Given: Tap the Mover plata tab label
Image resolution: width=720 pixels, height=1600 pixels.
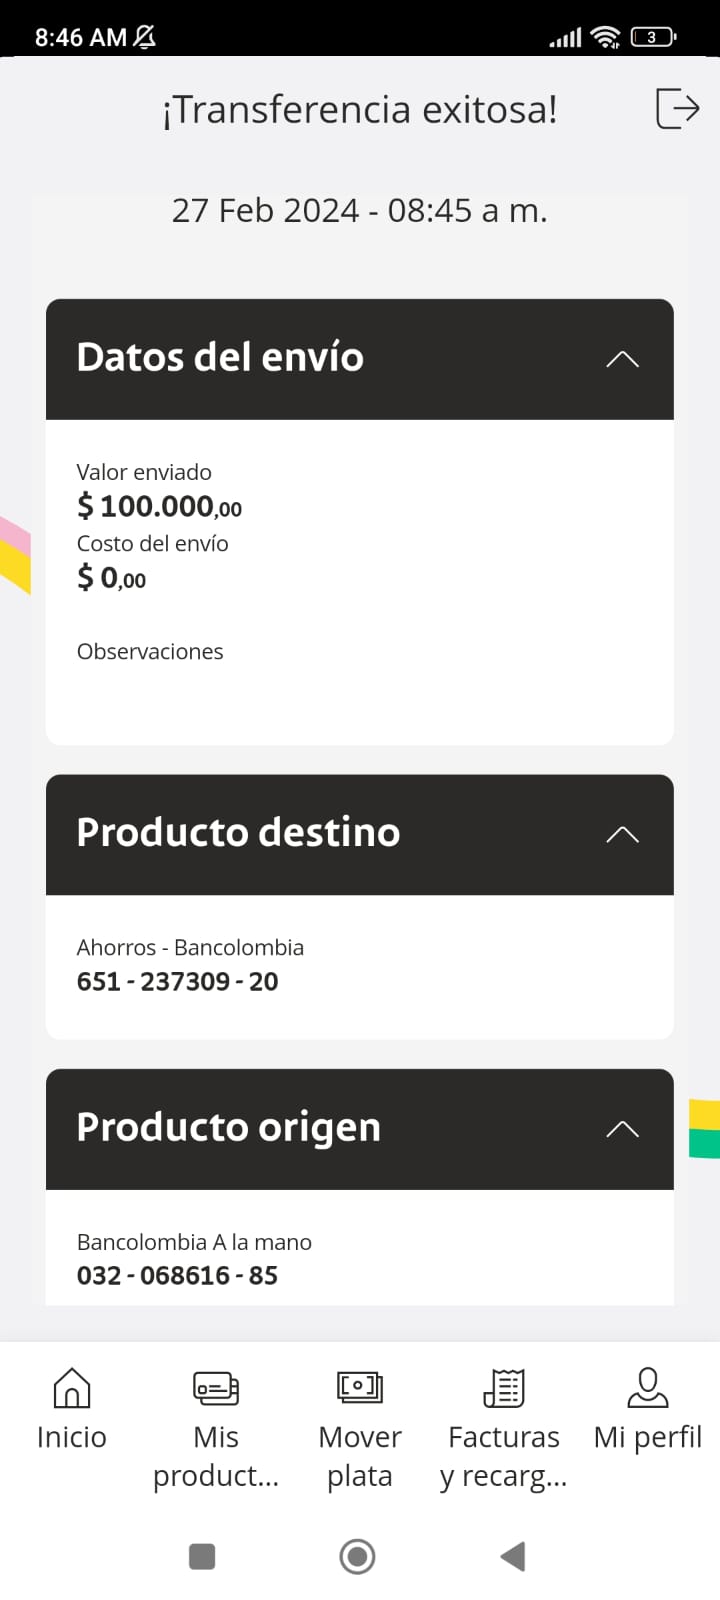Looking at the screenshot, I should 360,1456.
